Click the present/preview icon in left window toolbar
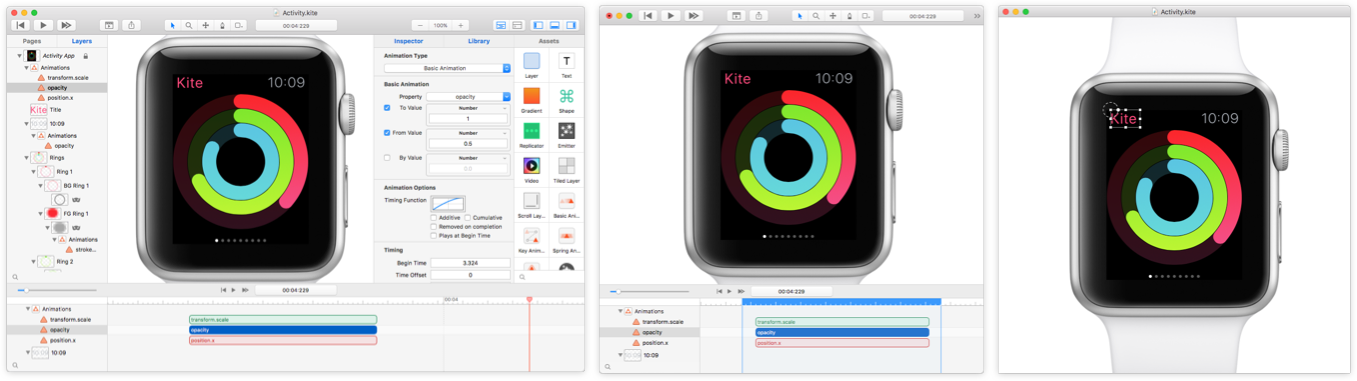This screenshot has width=1357, height=381. [109, 25]
